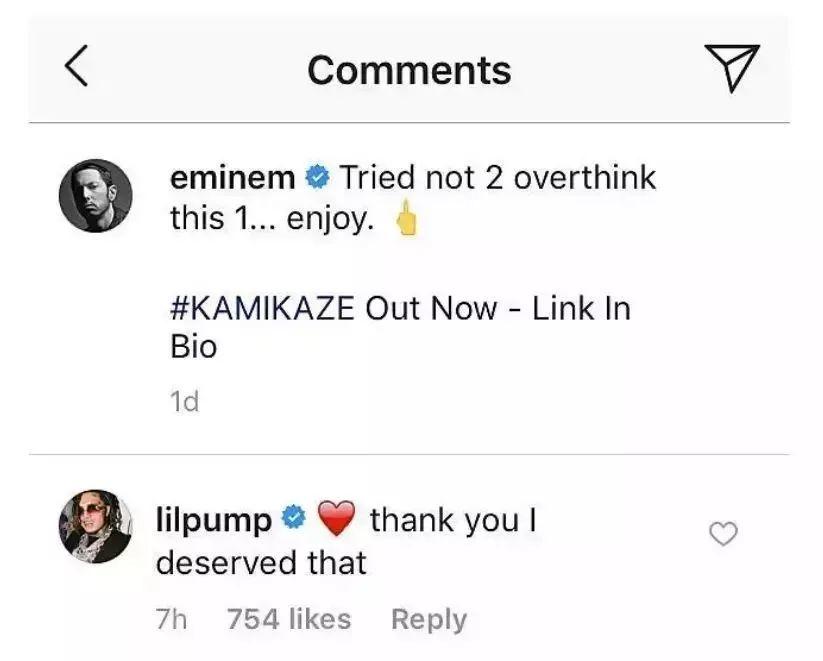Tap the paper plane share icon
Image resolution: width=823 pixels, height=661 pixels.
pyautogui.click(x=731, y=68)
